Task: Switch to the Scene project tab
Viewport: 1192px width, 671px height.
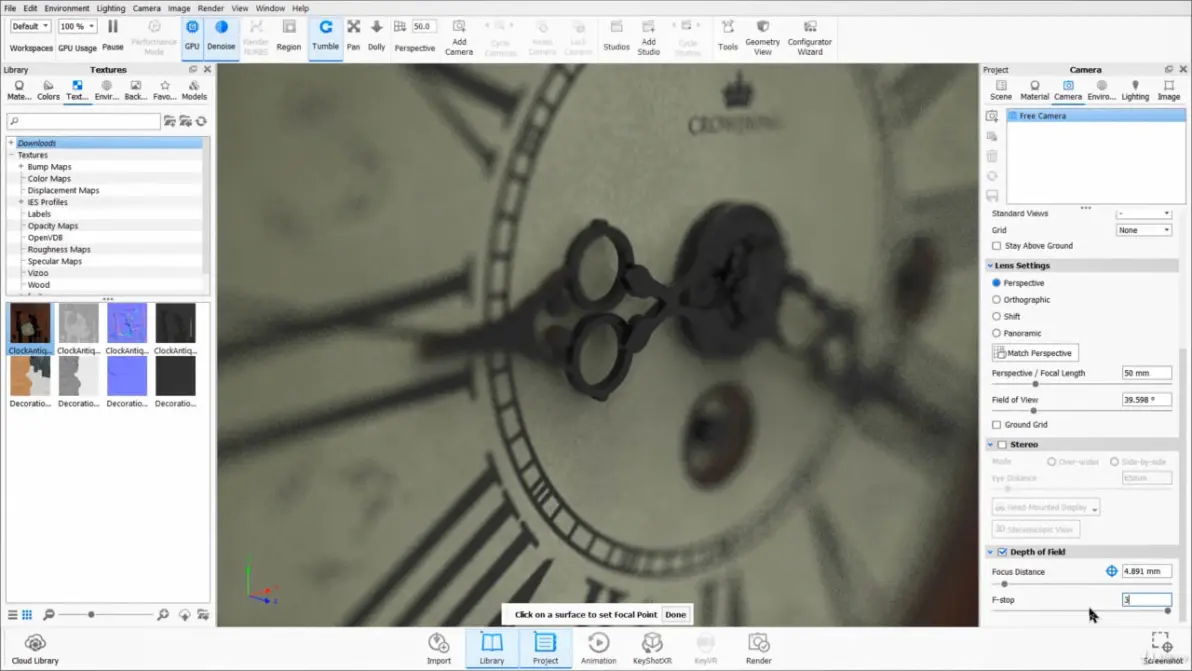Action: tap(1000, 90)
